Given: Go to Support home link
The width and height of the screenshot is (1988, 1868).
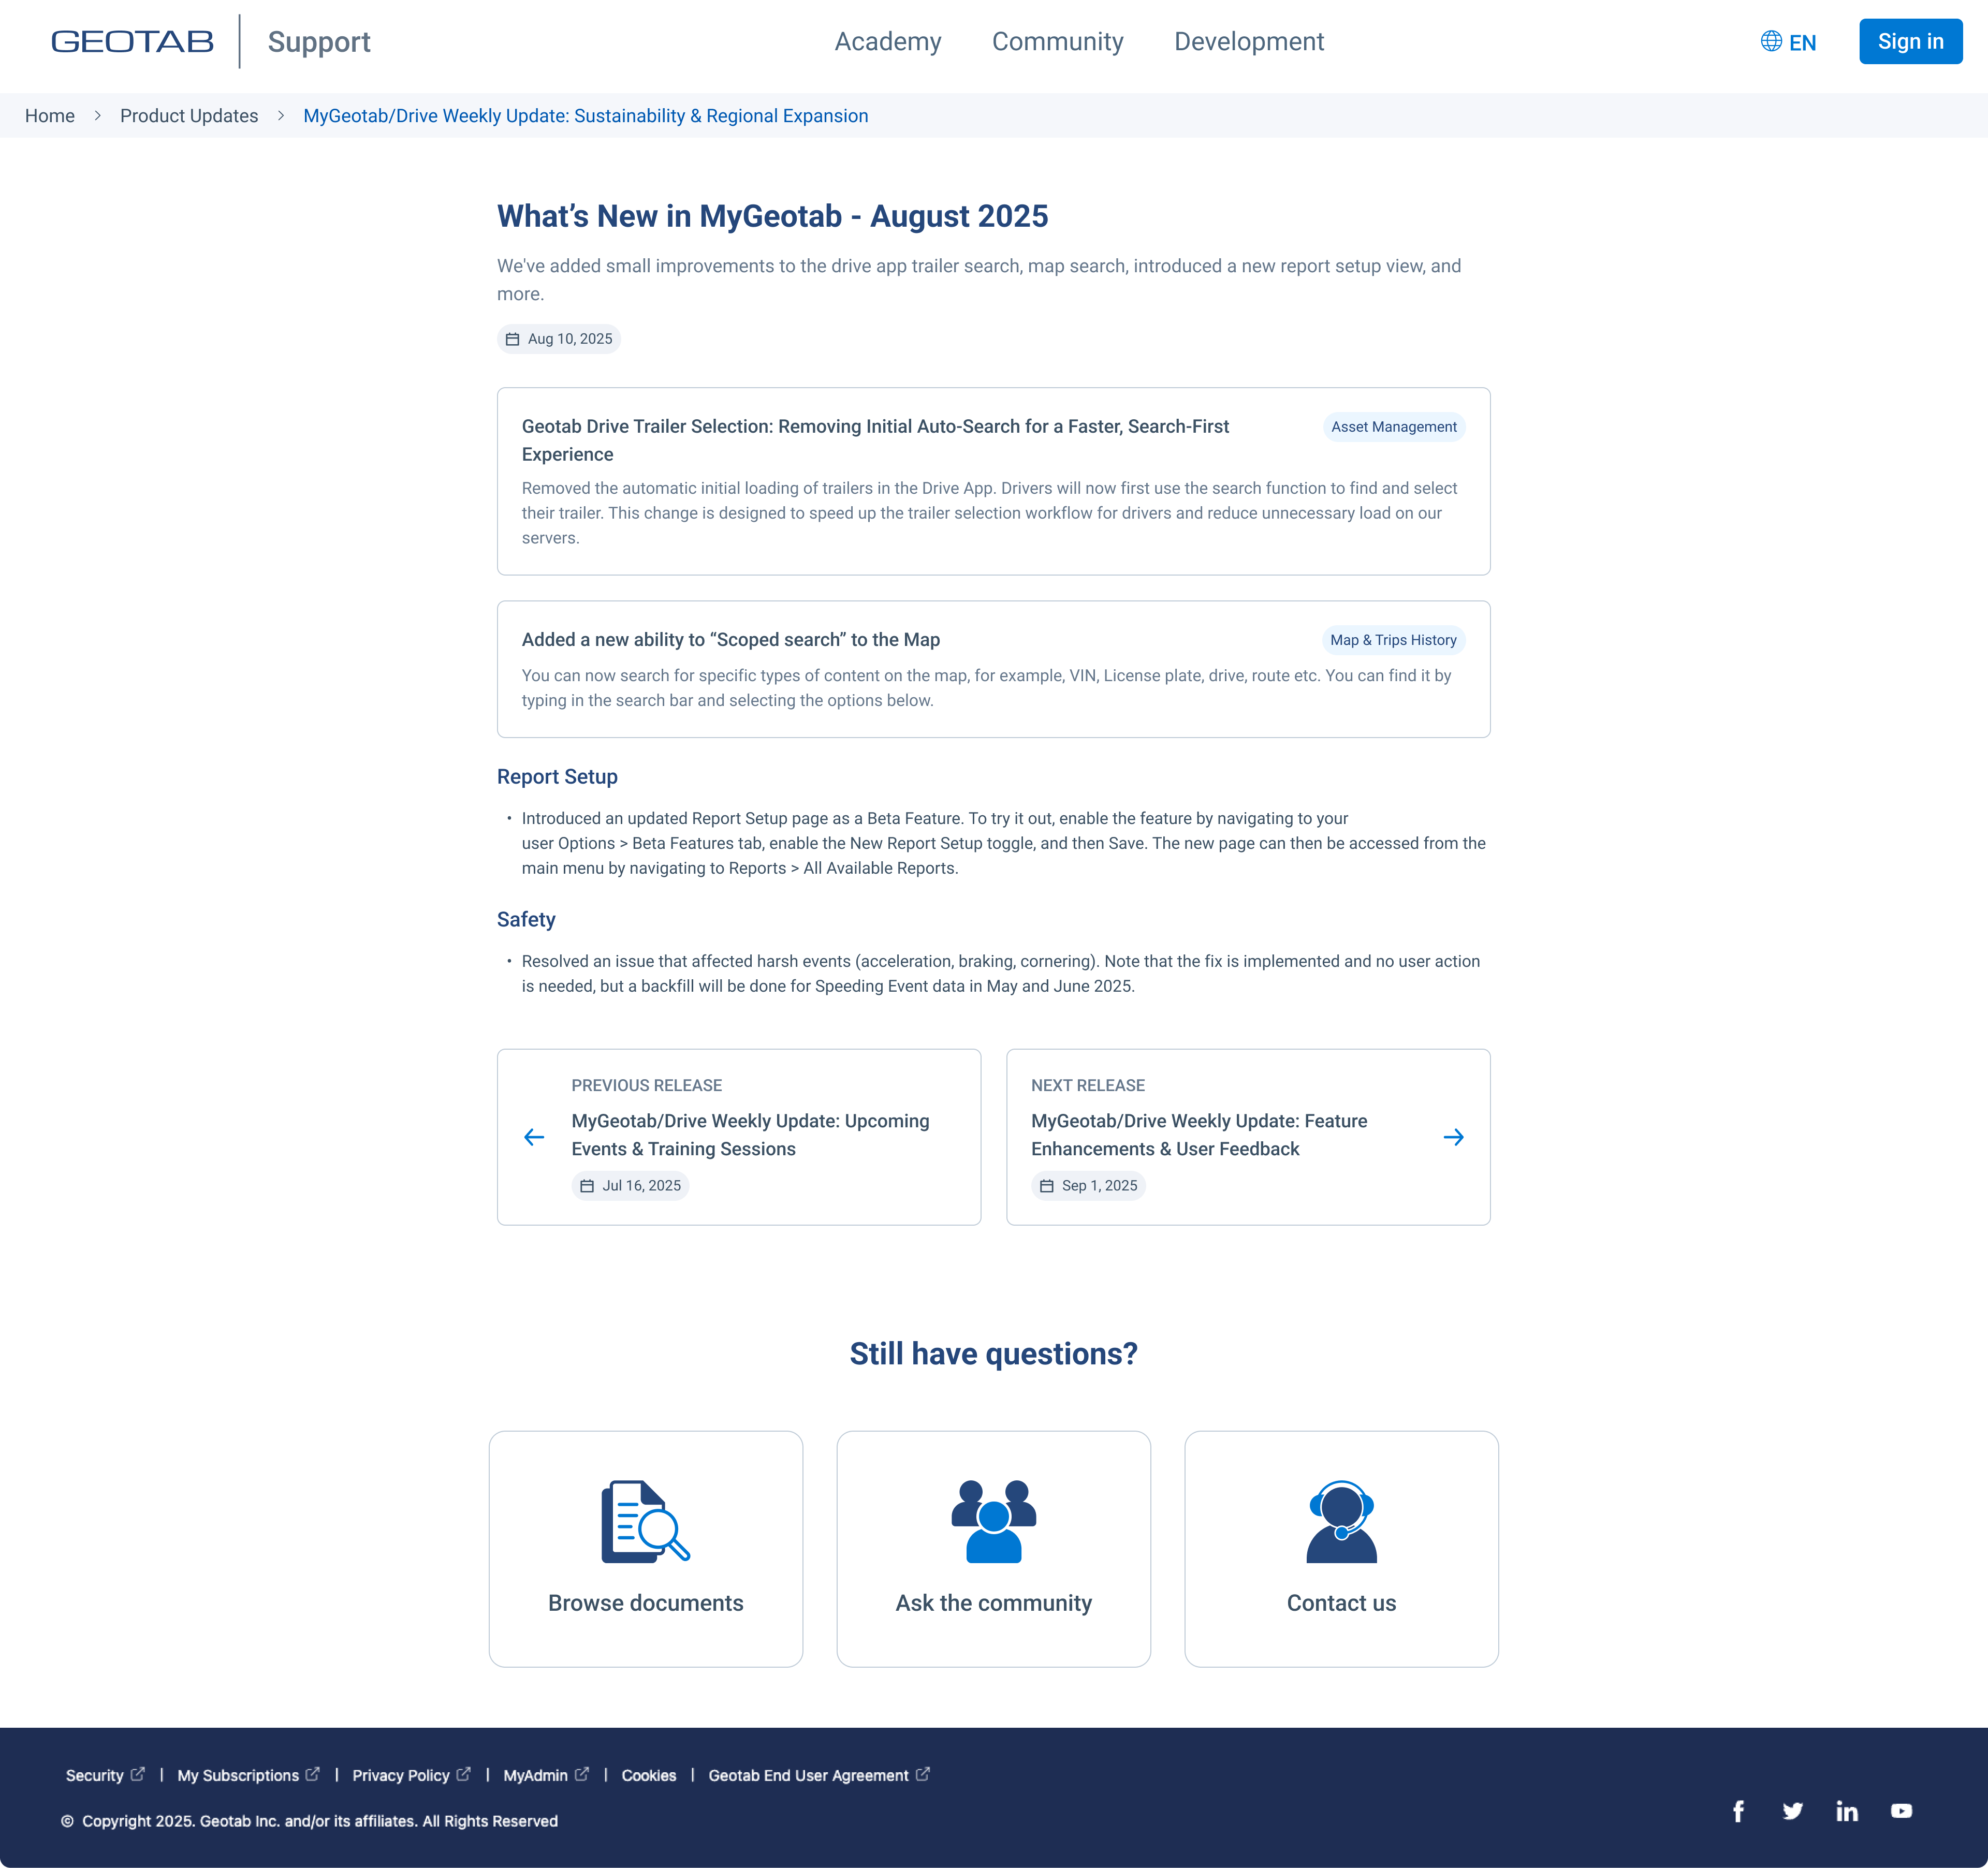Looking at the screenshot, I should coord(319,41).
